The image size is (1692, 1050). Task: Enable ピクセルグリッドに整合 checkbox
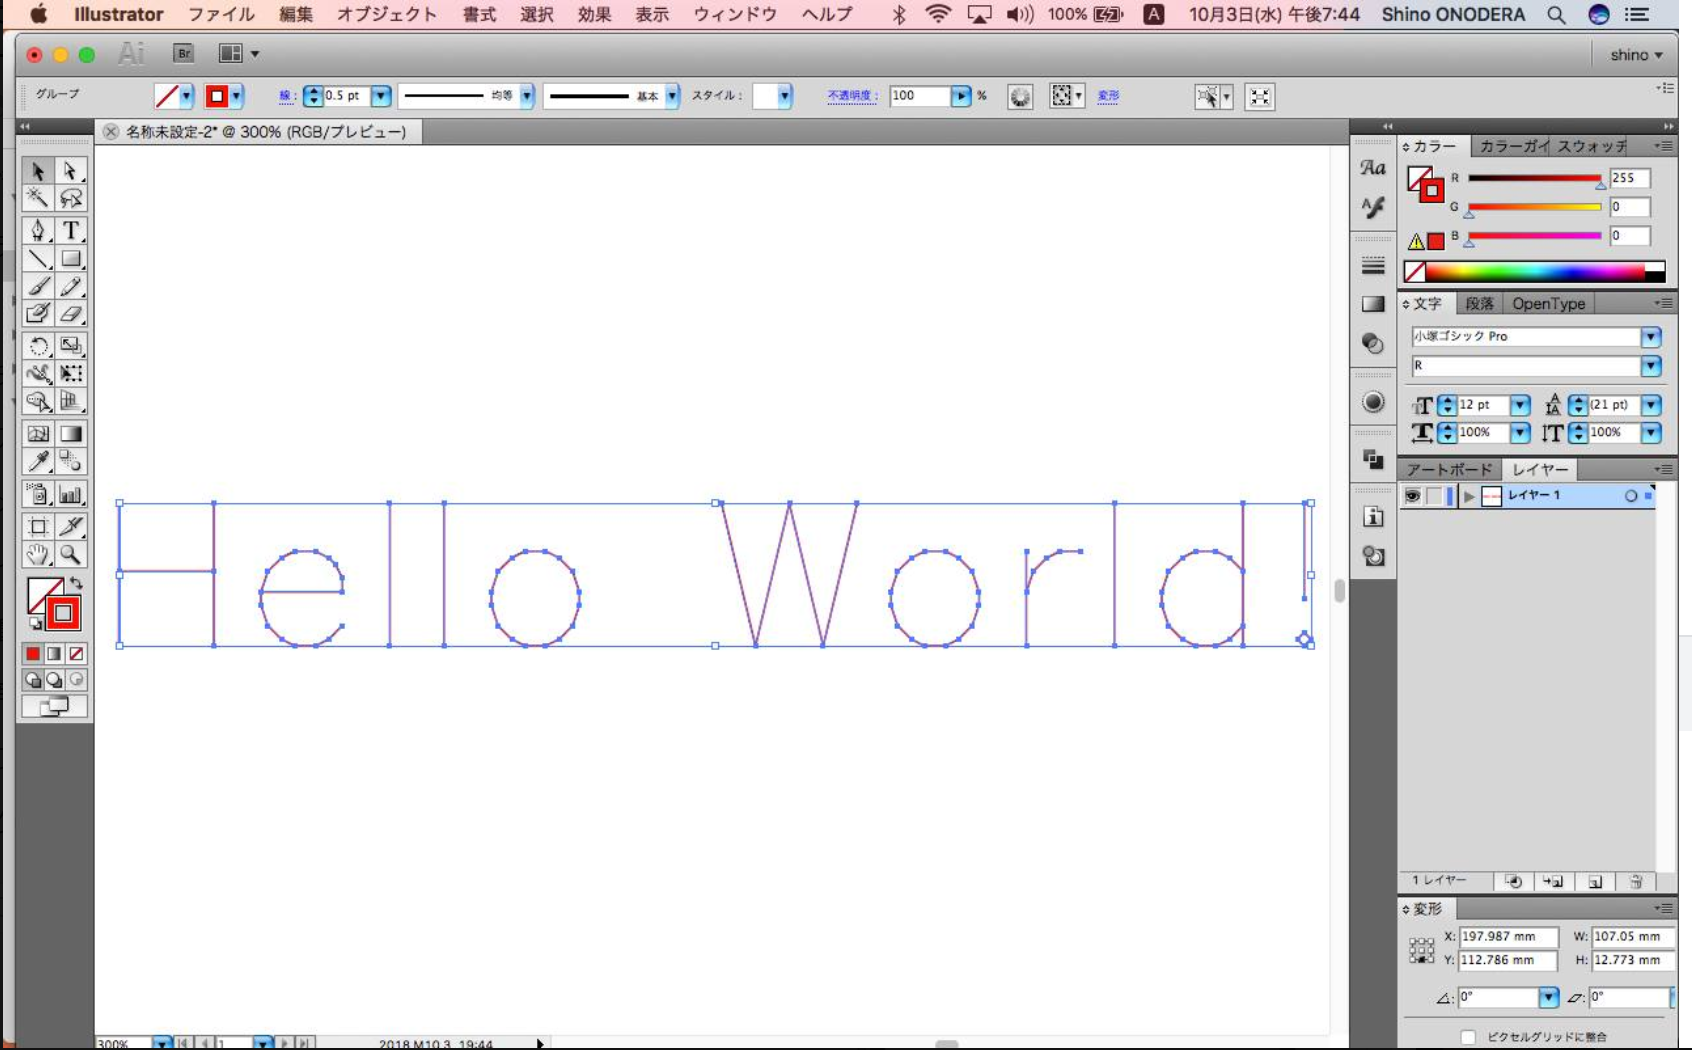pyautogui.click(x=1468, y=1037)
